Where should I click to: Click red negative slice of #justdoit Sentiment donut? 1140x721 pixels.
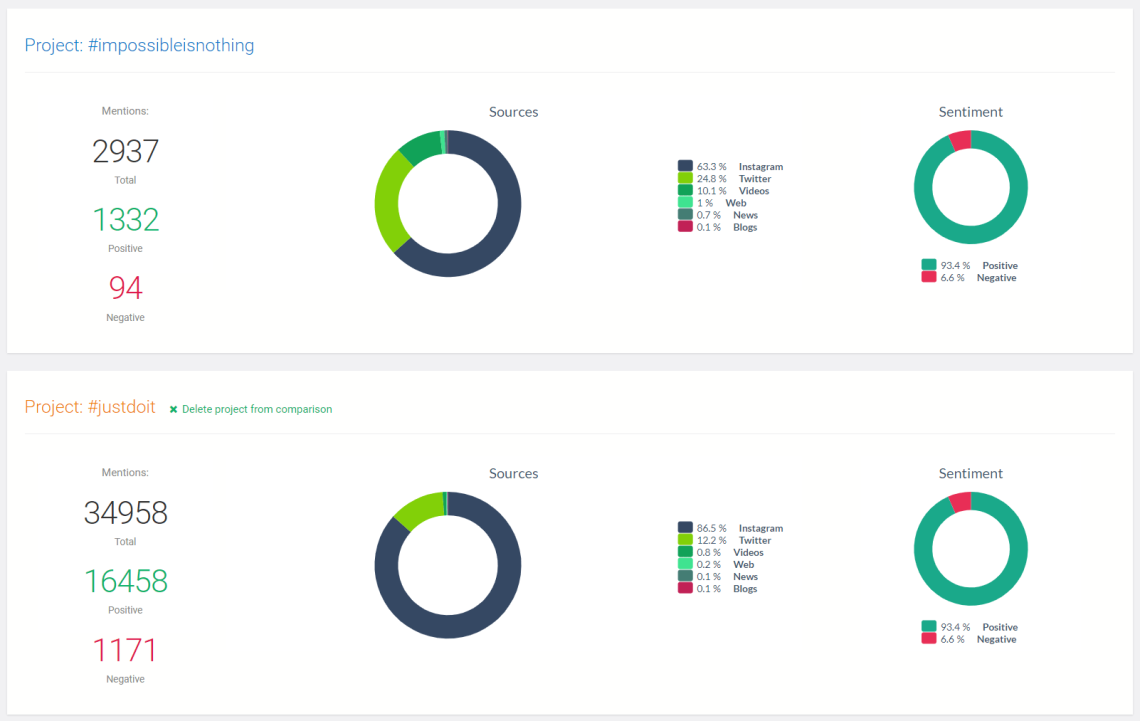[x=961, y=502]
